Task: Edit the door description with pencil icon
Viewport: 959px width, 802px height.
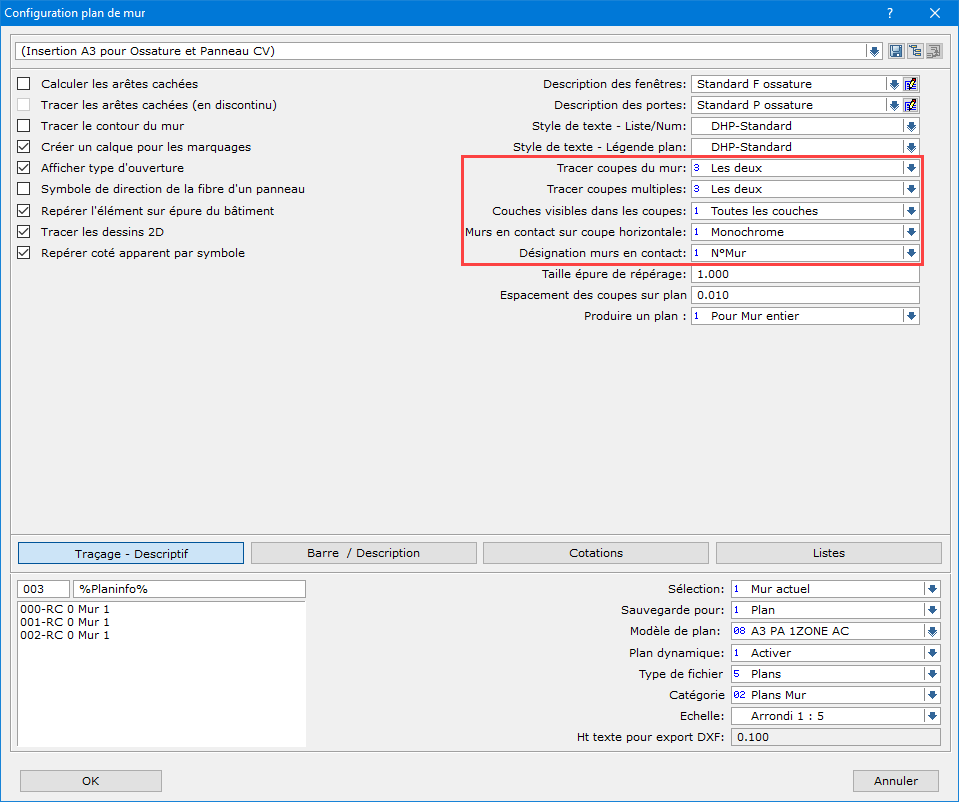Action: [x=911, y=105]
